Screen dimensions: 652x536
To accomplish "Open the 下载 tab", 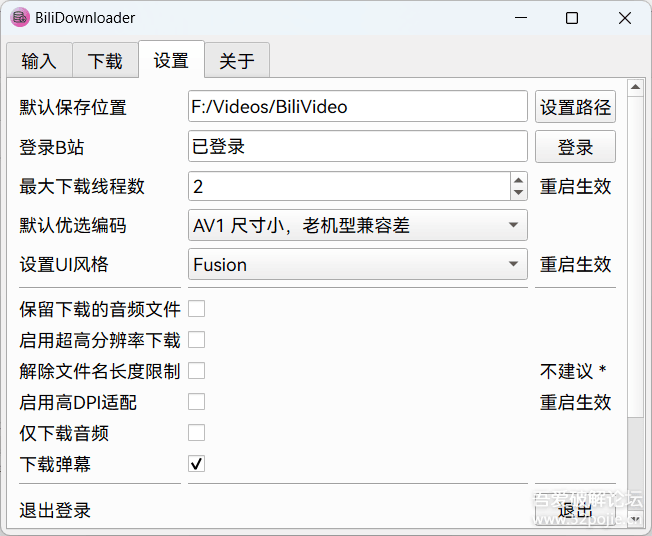I will click(105, 61).
